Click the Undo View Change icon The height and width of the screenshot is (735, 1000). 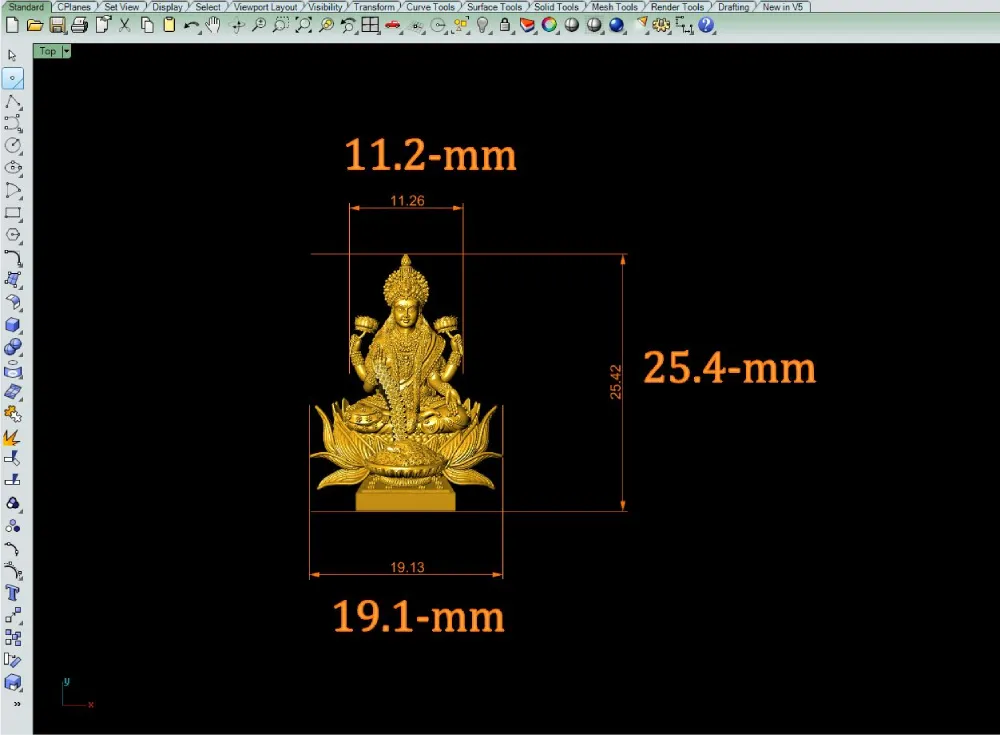click(348, 26)
